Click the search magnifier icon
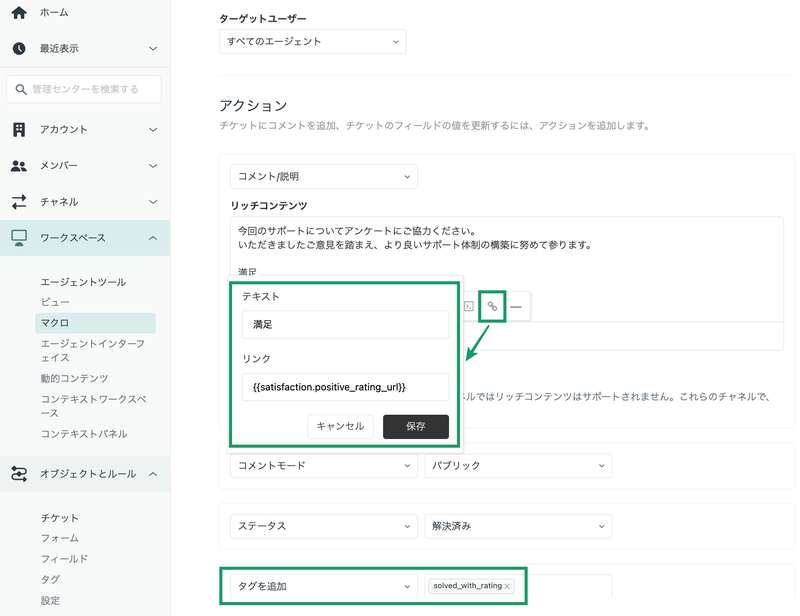The height and width of the screenshot is (616, 800). tap(20, 89)
